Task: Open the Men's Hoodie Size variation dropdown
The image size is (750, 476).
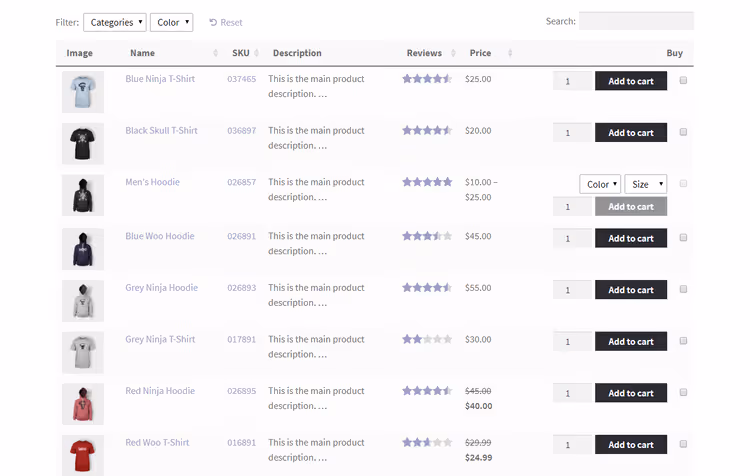Action: (646, 184)
